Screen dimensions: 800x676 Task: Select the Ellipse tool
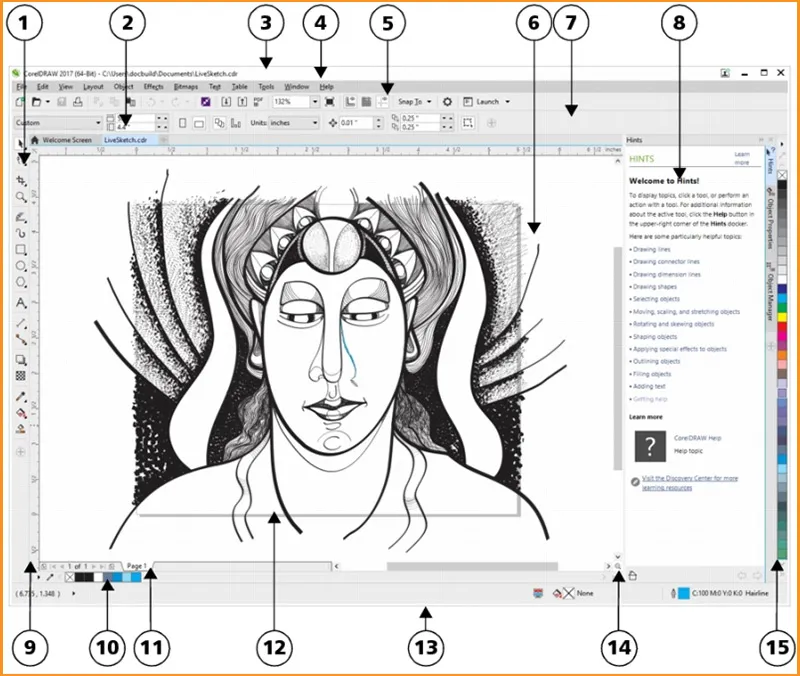(21, 266)
